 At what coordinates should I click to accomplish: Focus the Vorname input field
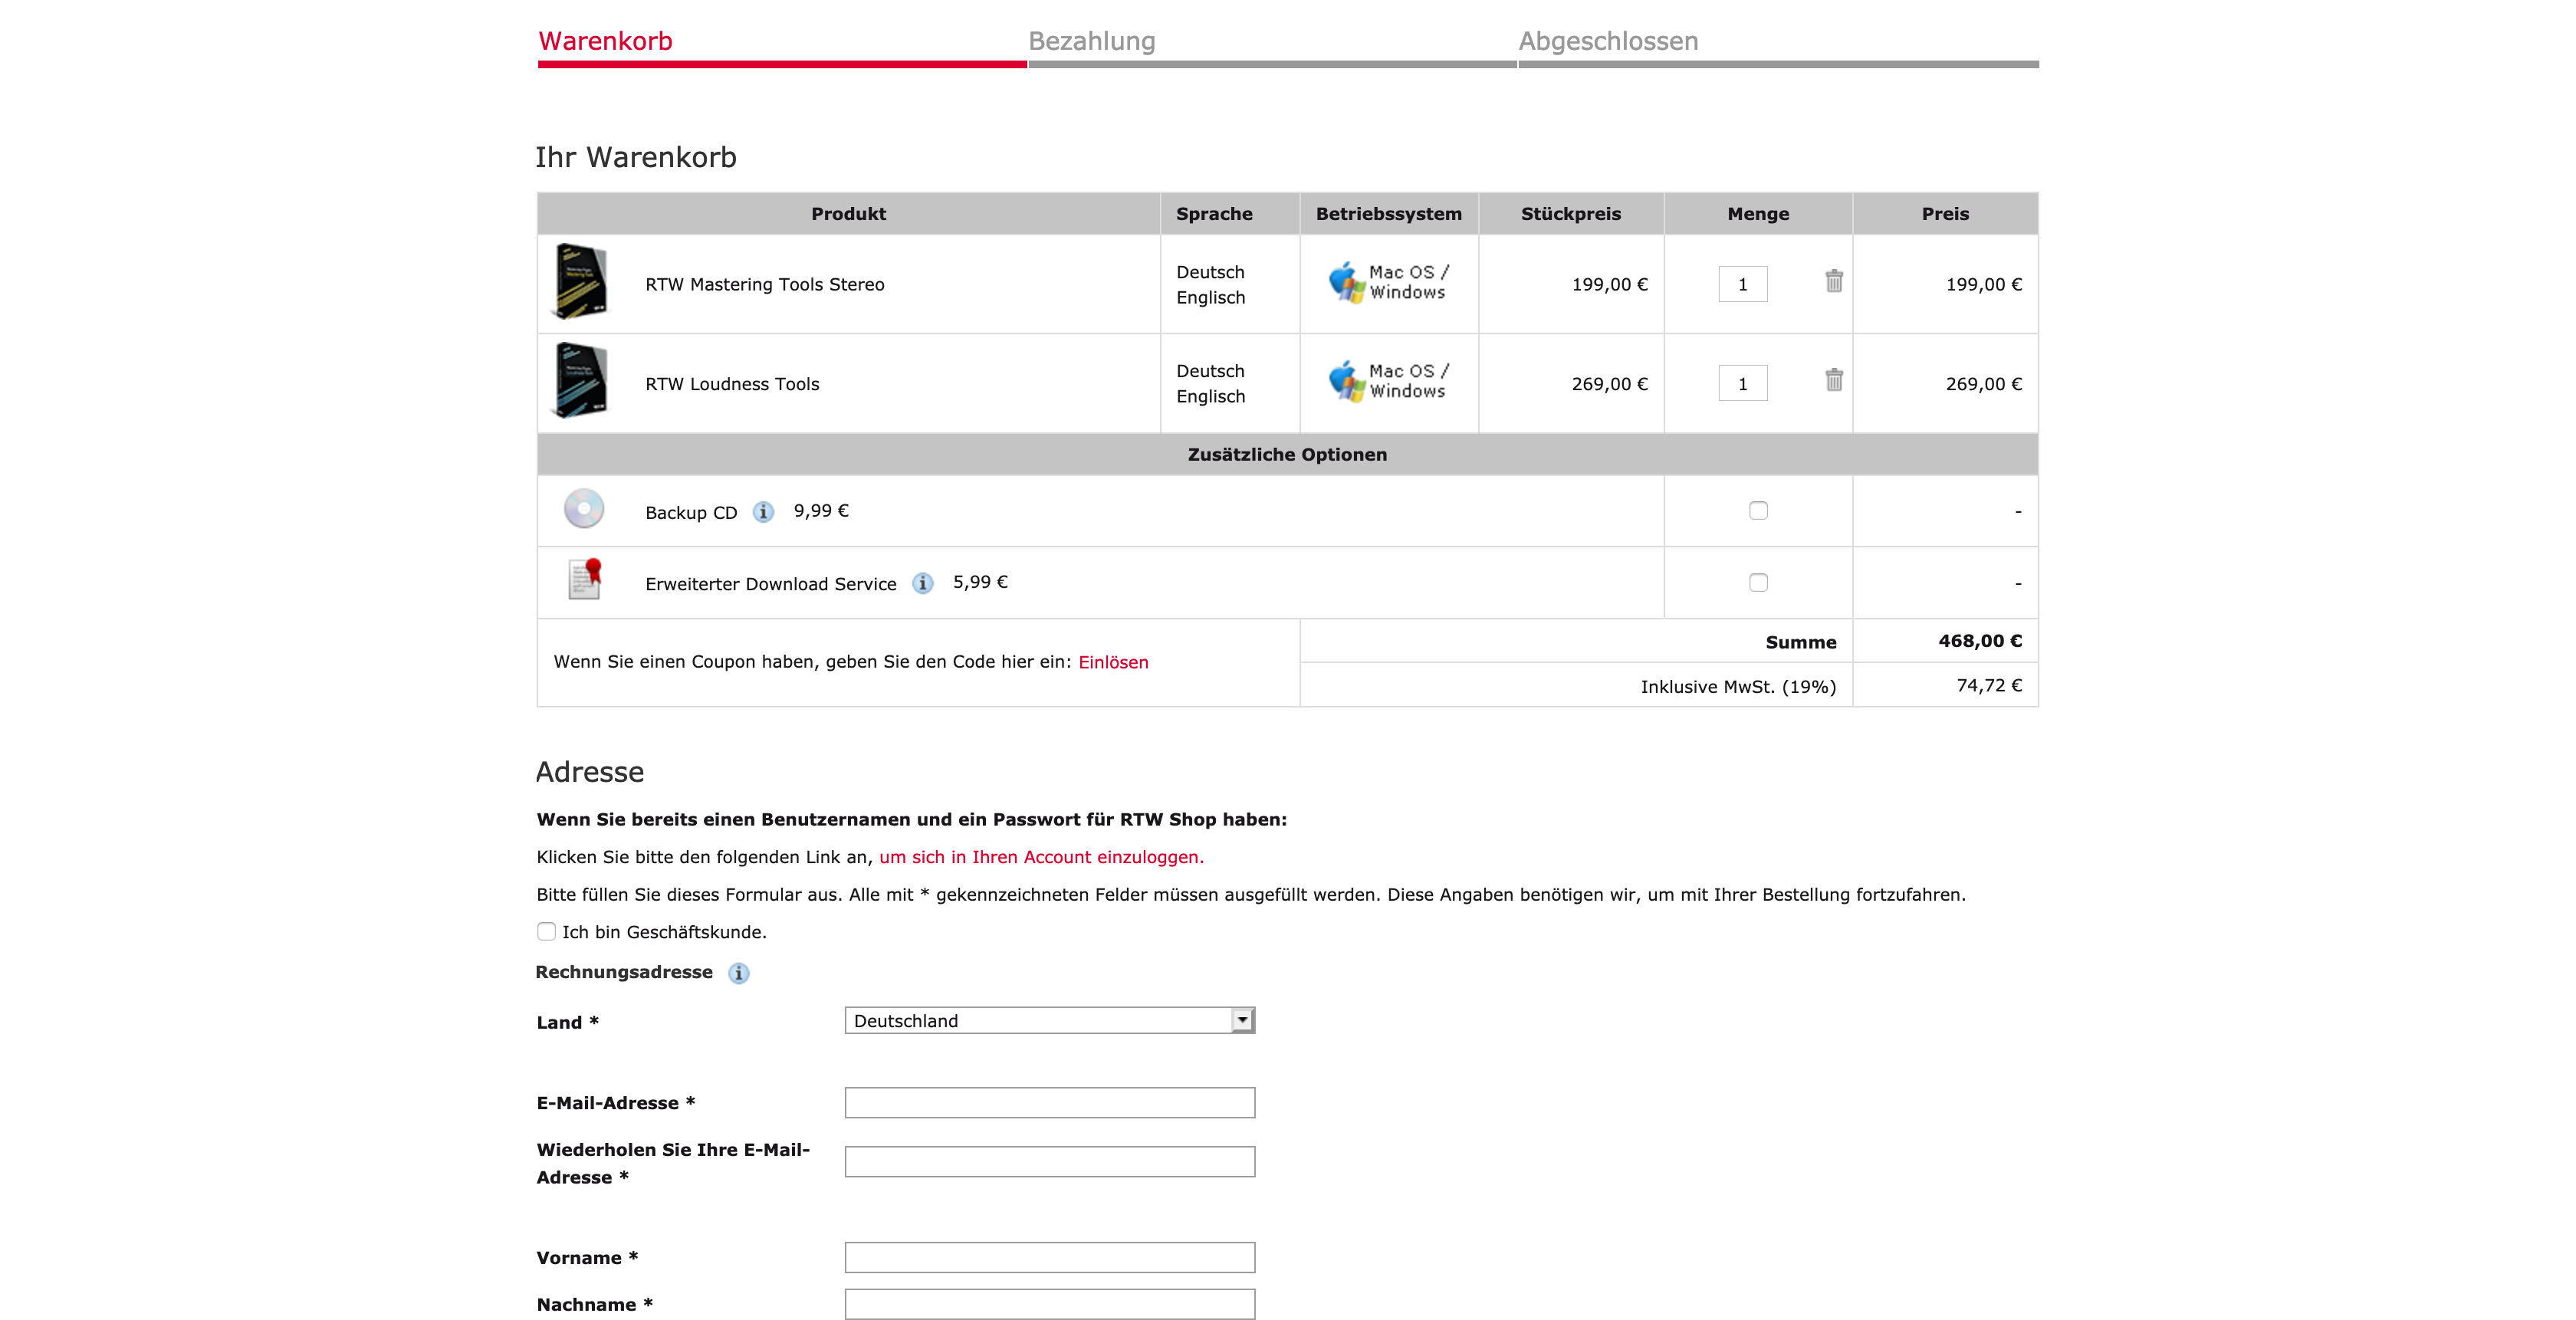pyautogui.click(x=1049, y=1258)
